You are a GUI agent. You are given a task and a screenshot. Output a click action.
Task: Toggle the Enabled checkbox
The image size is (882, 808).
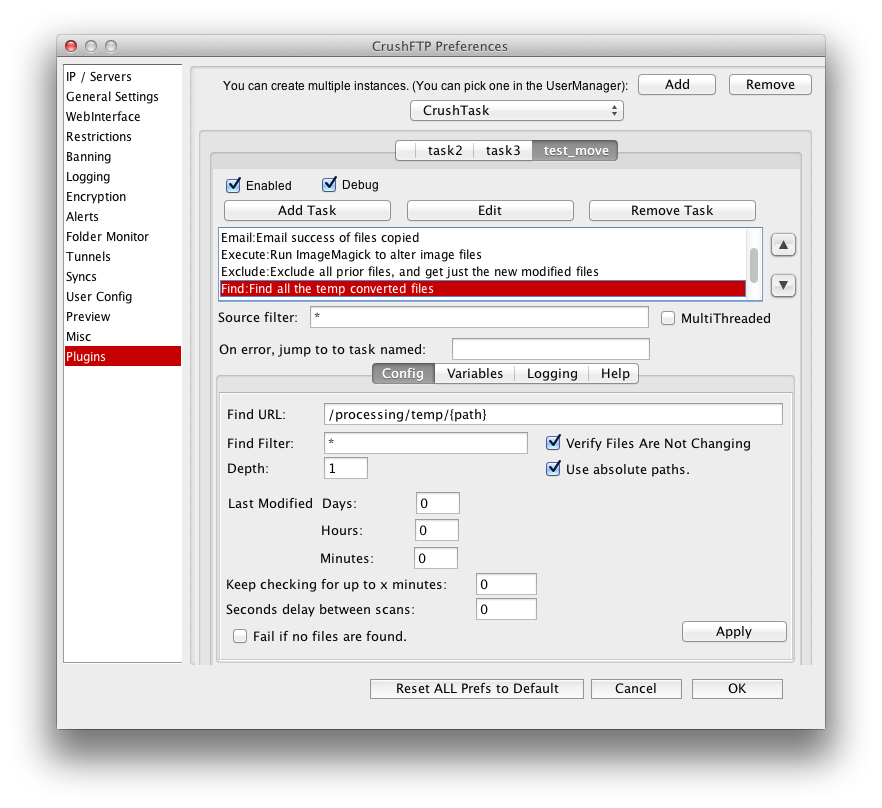pyautogui.click(x=233, y=185)
